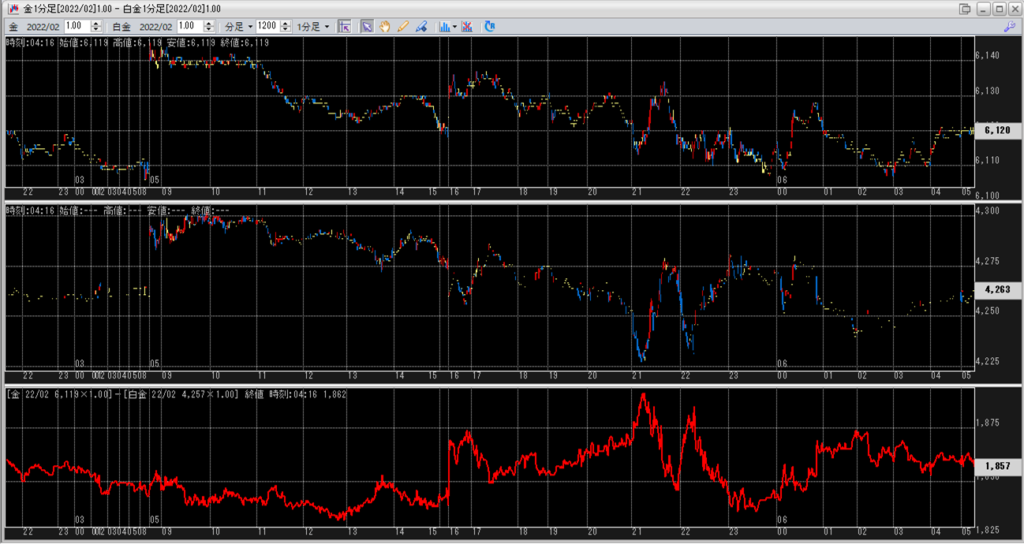1024x544 pixels.
Task: Click the bar chart indicator icon
Action: pos(444,26)
